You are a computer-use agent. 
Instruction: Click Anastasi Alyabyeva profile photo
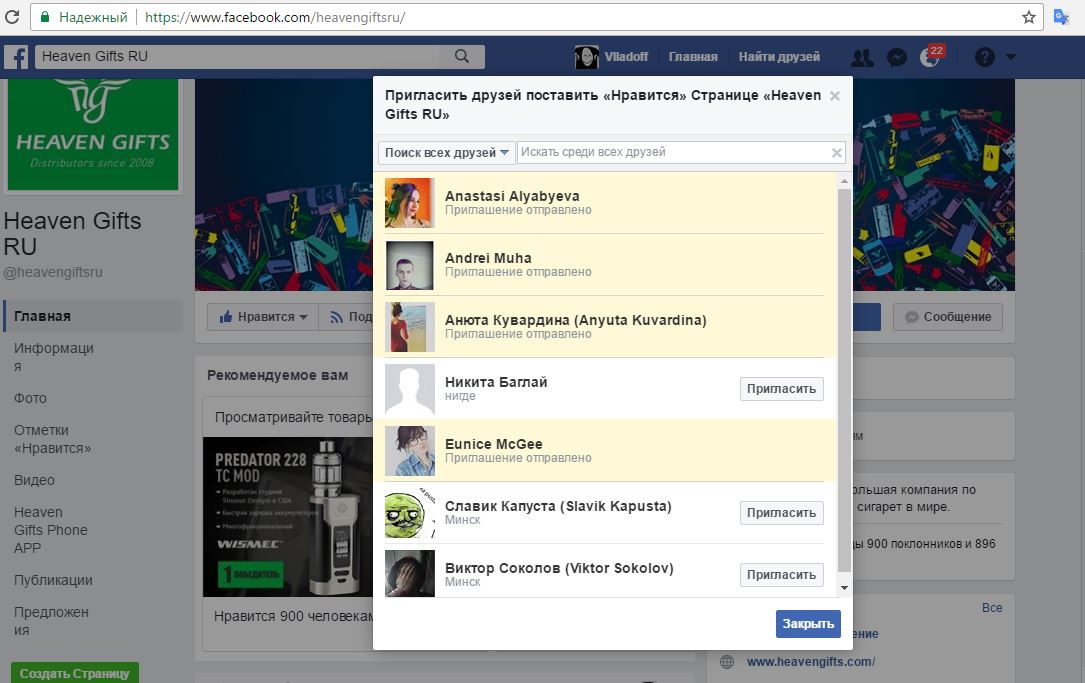410,203
